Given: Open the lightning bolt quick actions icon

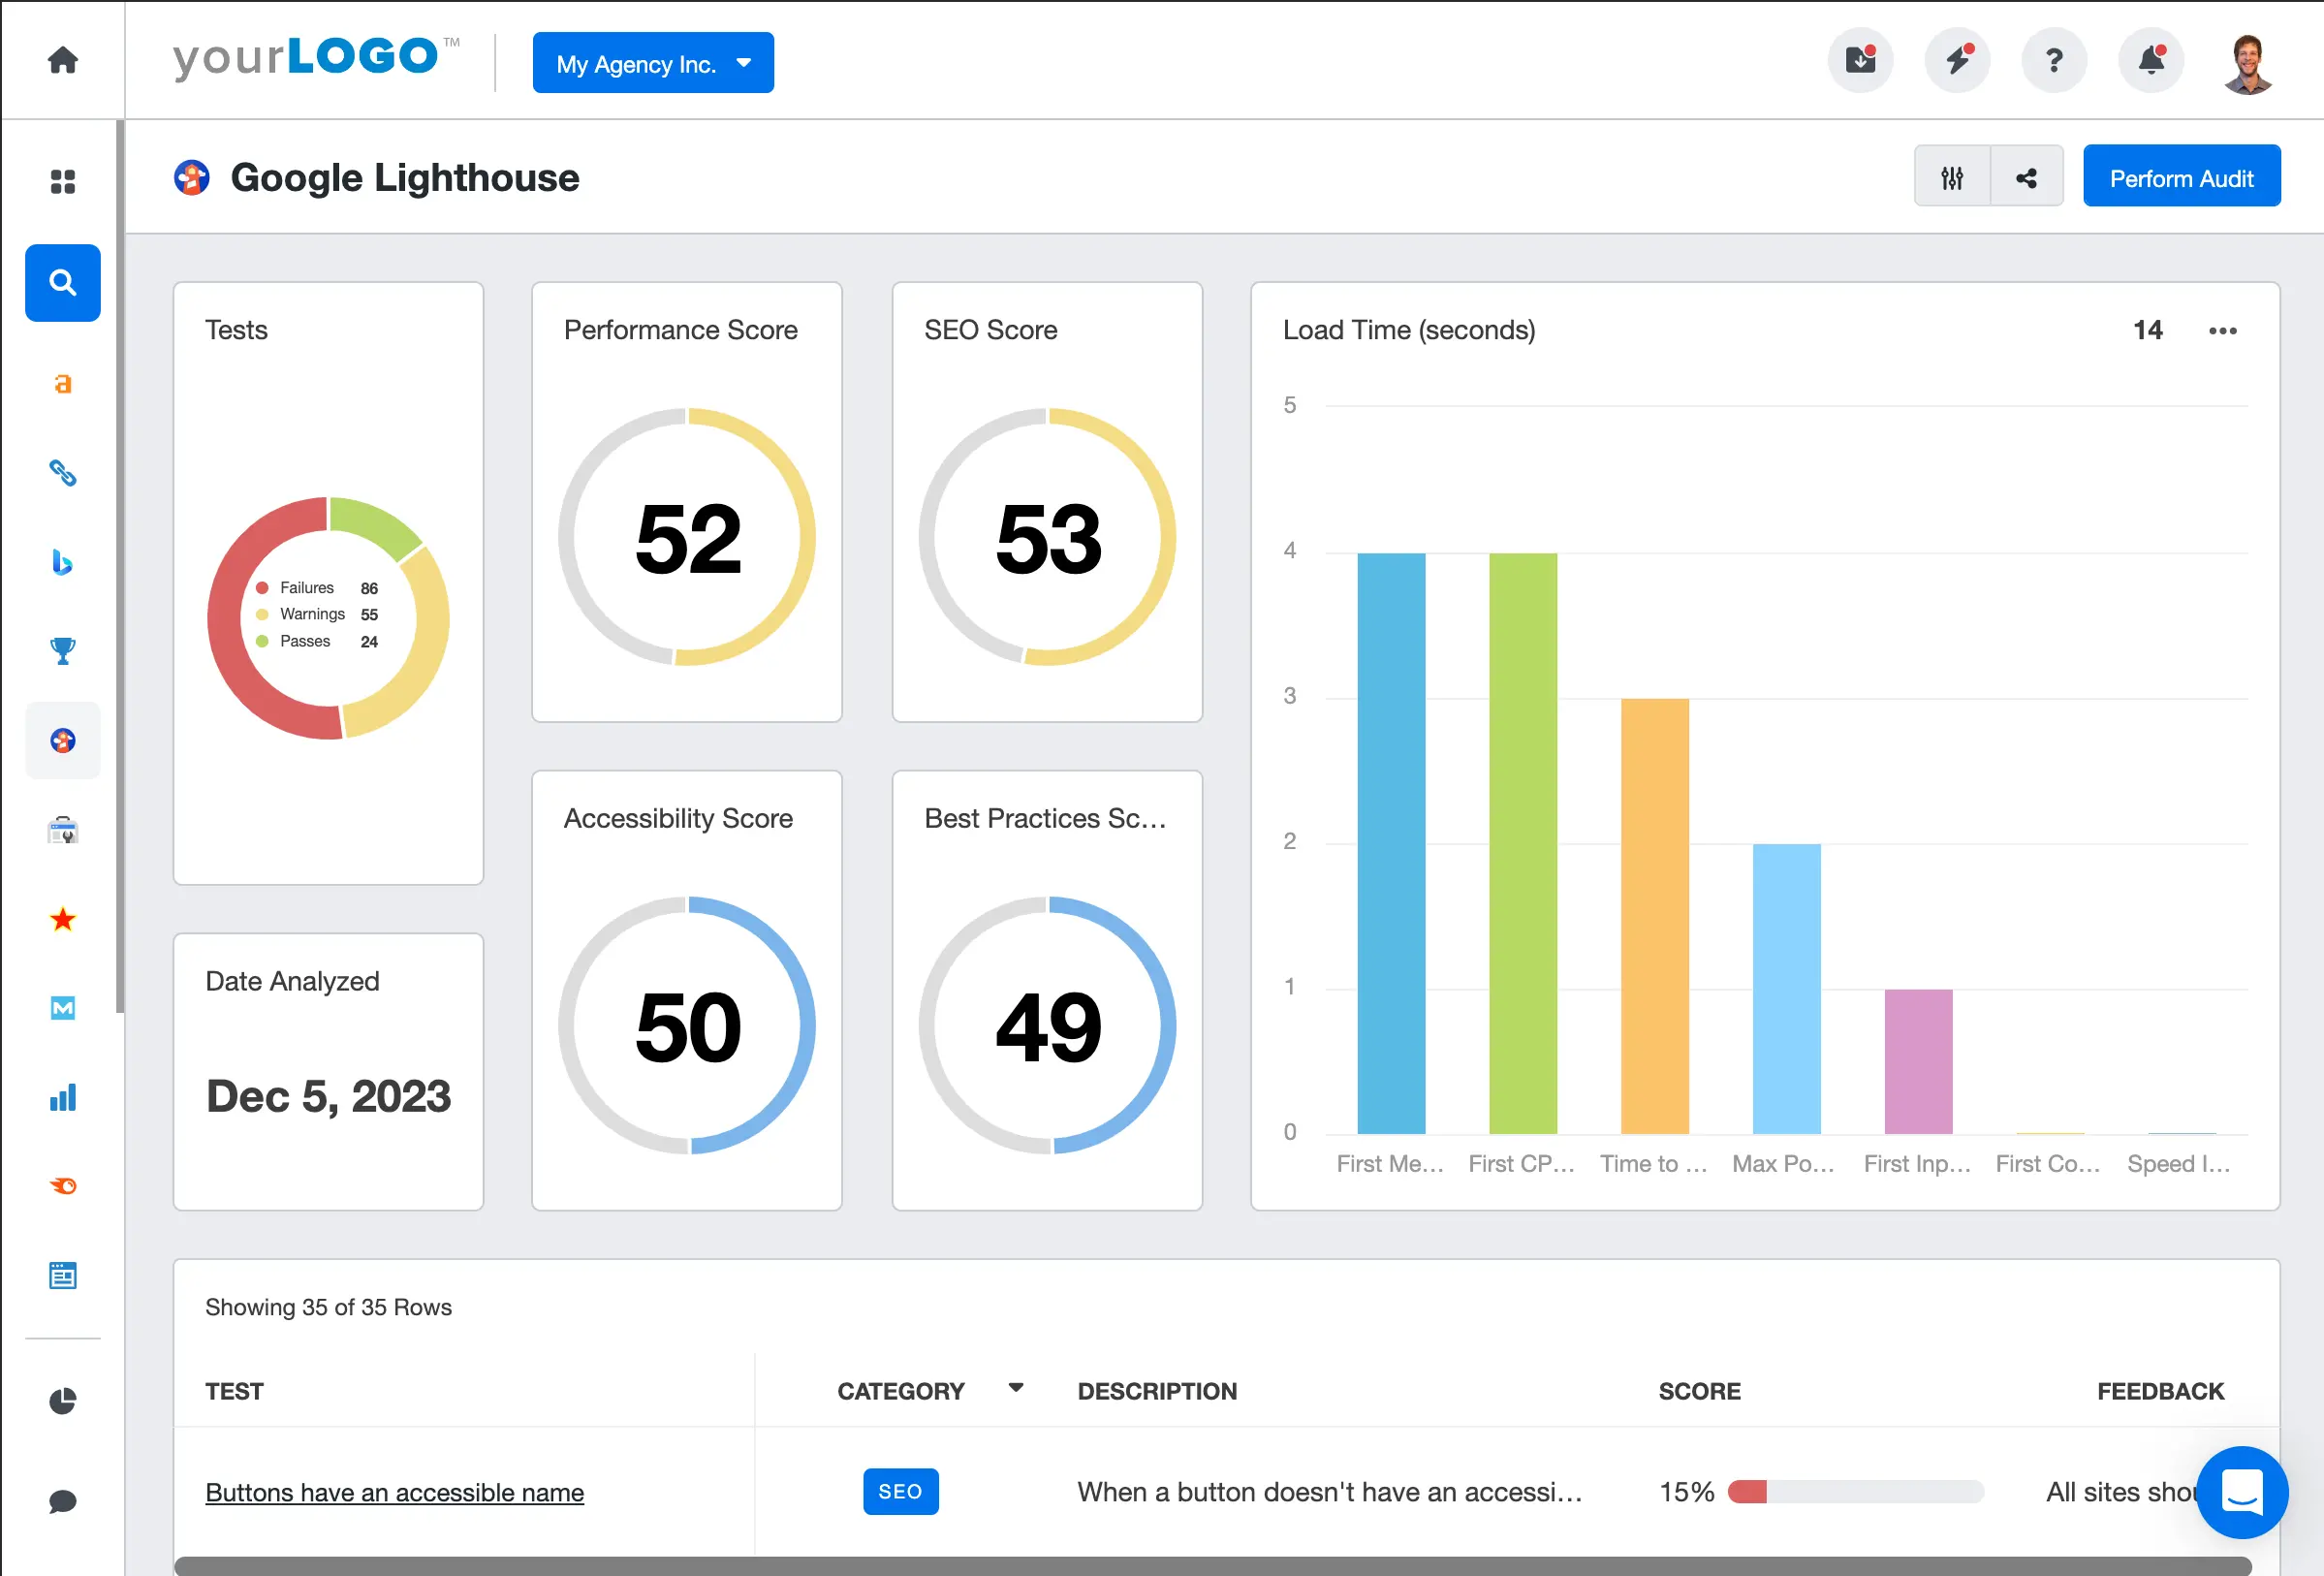Looking at the screenshot, I should coord(1957,61).
